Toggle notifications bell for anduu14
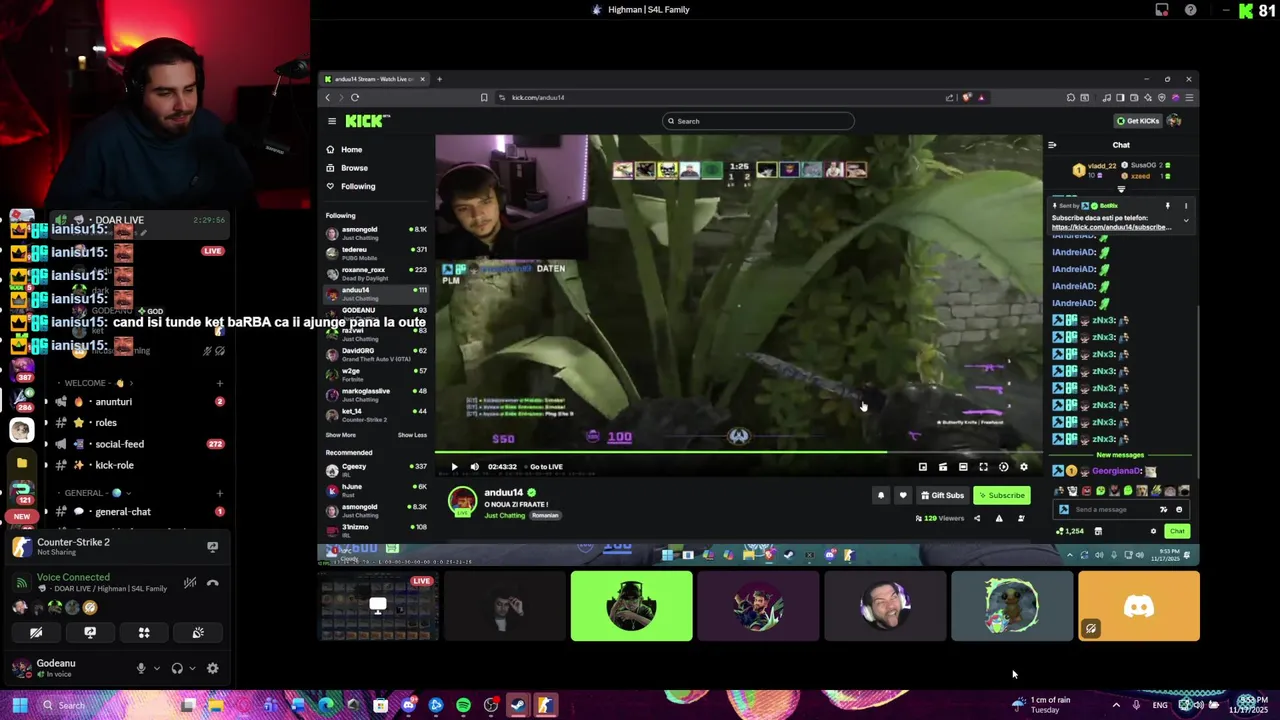This screenshot has height=720, width=1280. 881,495
